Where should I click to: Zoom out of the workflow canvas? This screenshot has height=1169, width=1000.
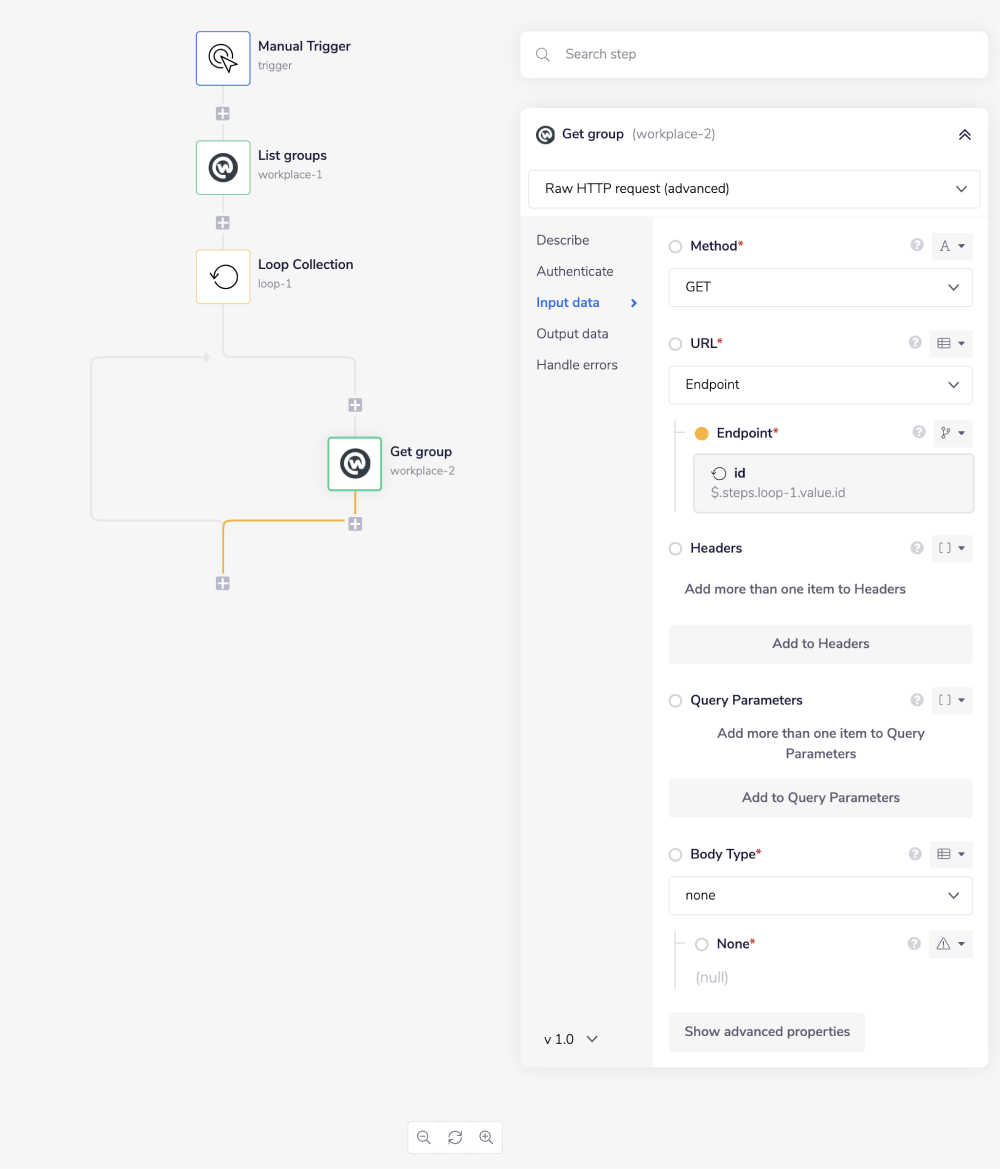(424, 1137)
